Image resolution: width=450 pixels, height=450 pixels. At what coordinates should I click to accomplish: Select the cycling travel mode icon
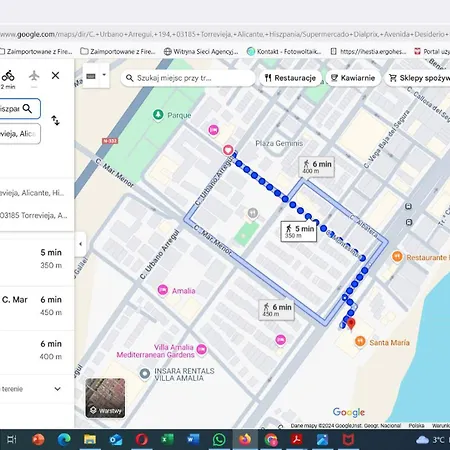(x=8, y=76)
